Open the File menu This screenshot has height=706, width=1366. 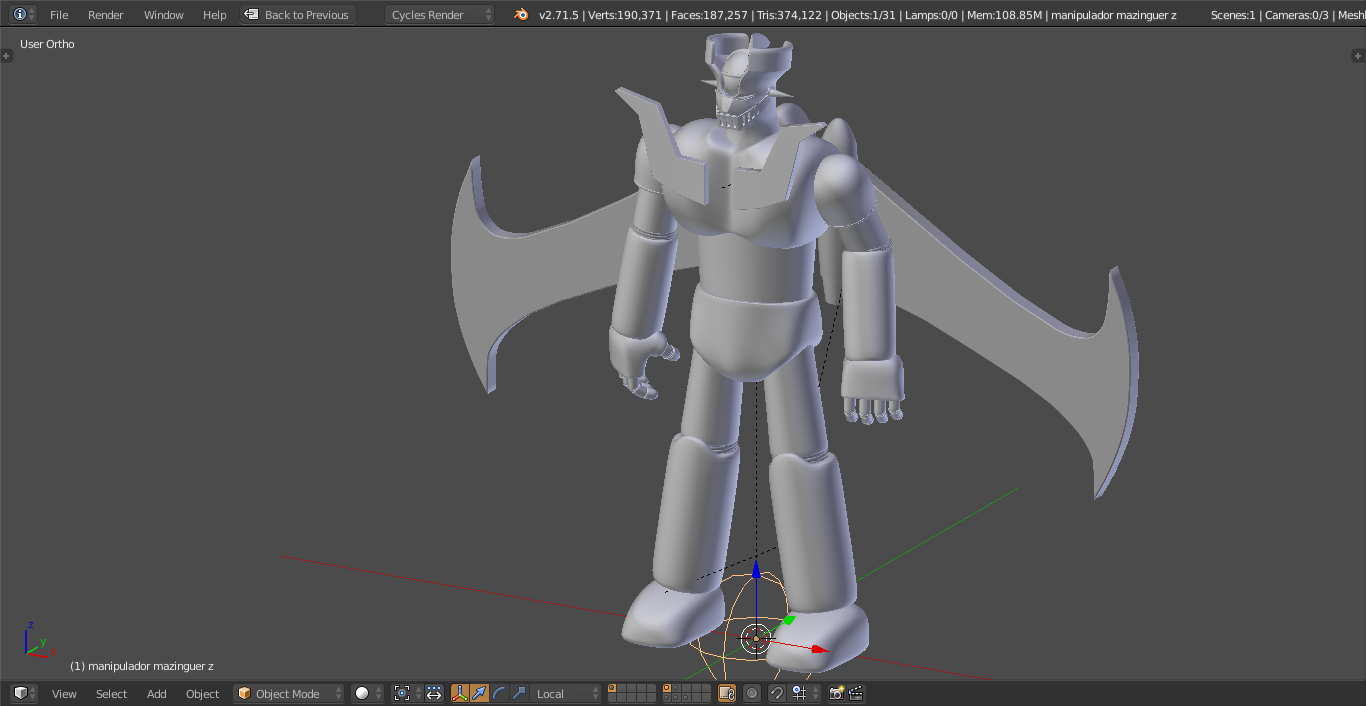(x=59, y=15)
